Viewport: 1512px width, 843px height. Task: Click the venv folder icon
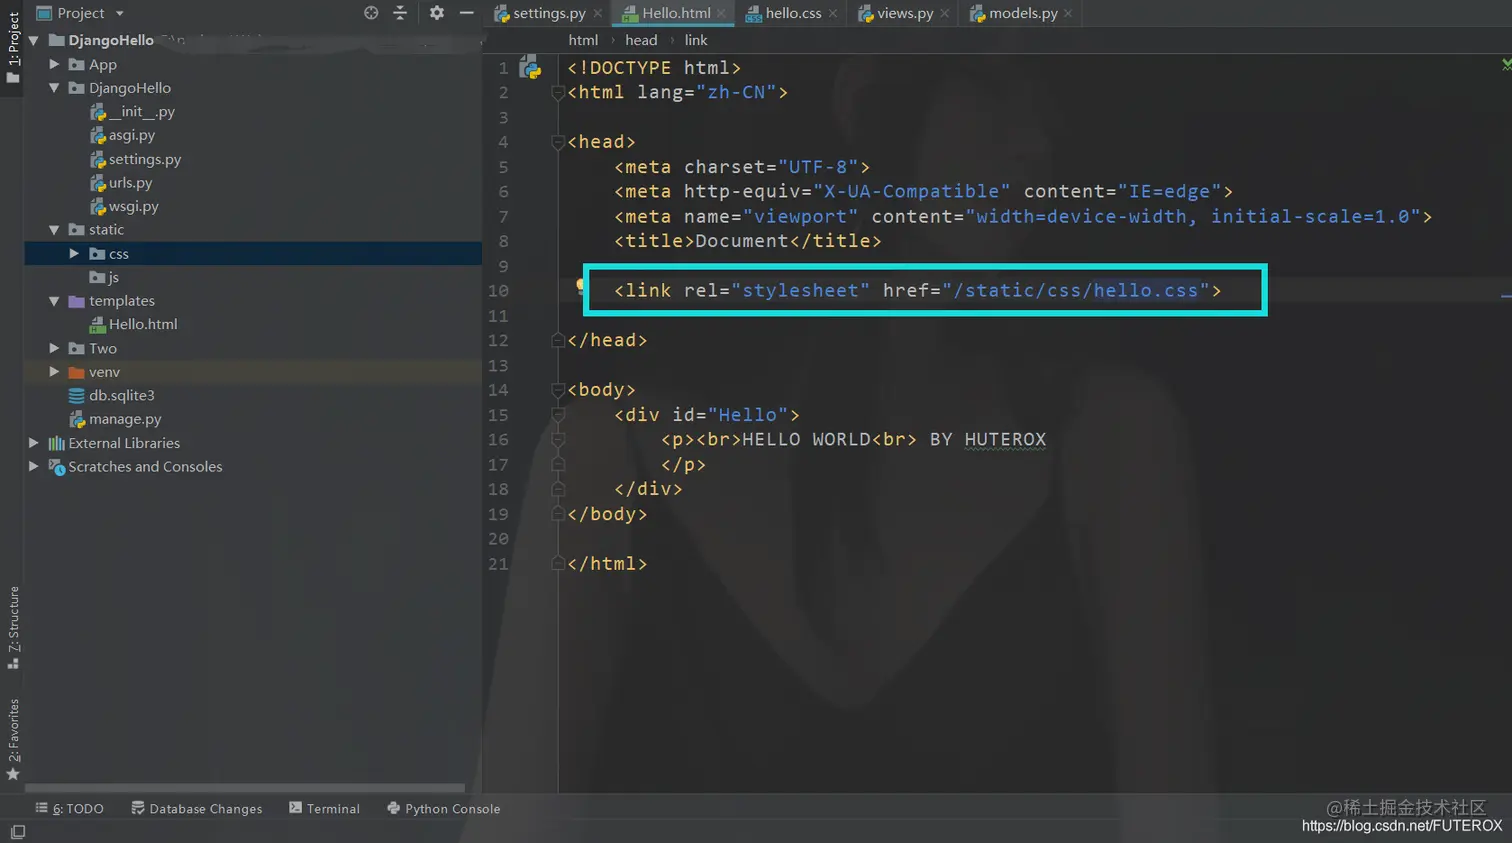pos(77,372)
